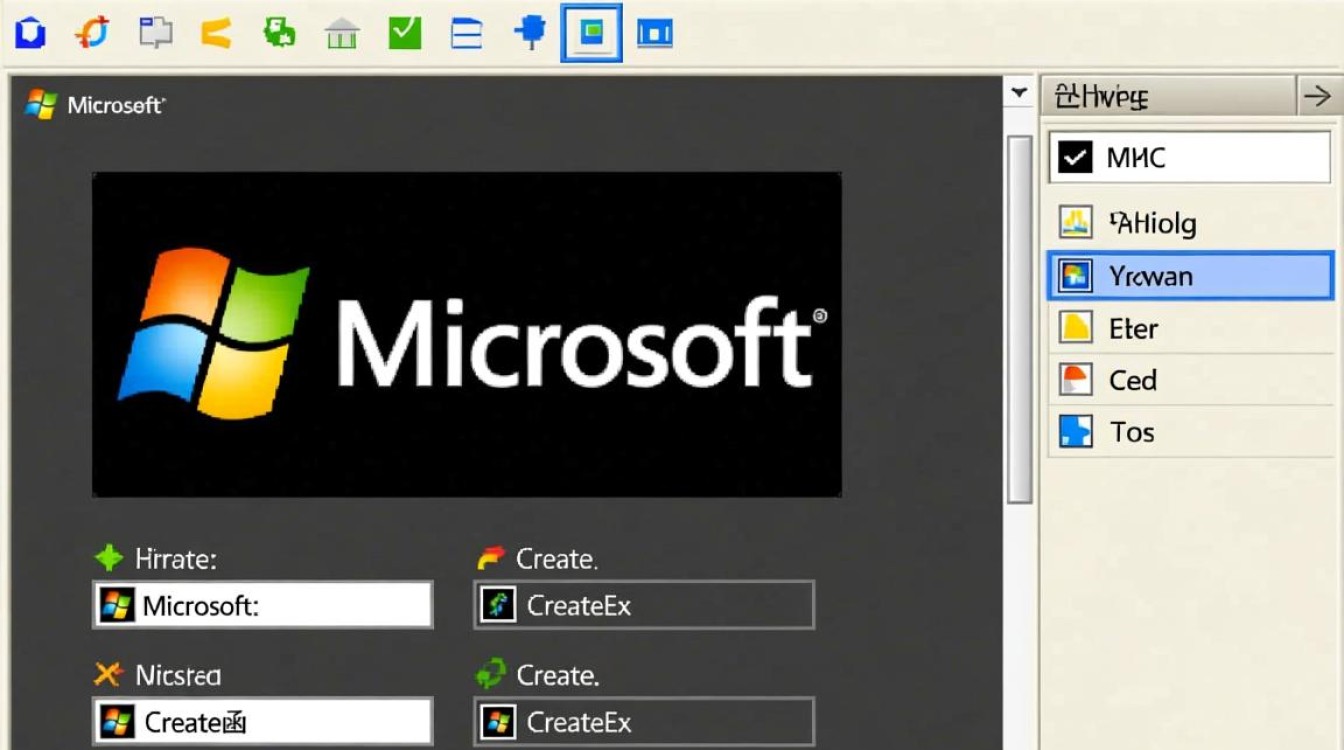
Task: Click the vertical scrollbar beside the Microsoft banner
Action: [x=1019, y=320]
